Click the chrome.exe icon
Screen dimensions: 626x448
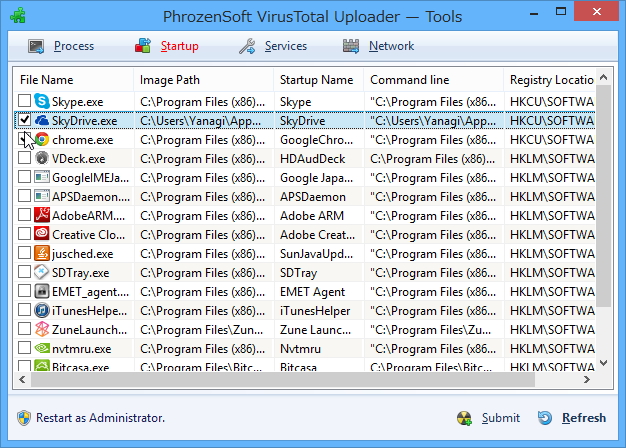tap(42, 139)
